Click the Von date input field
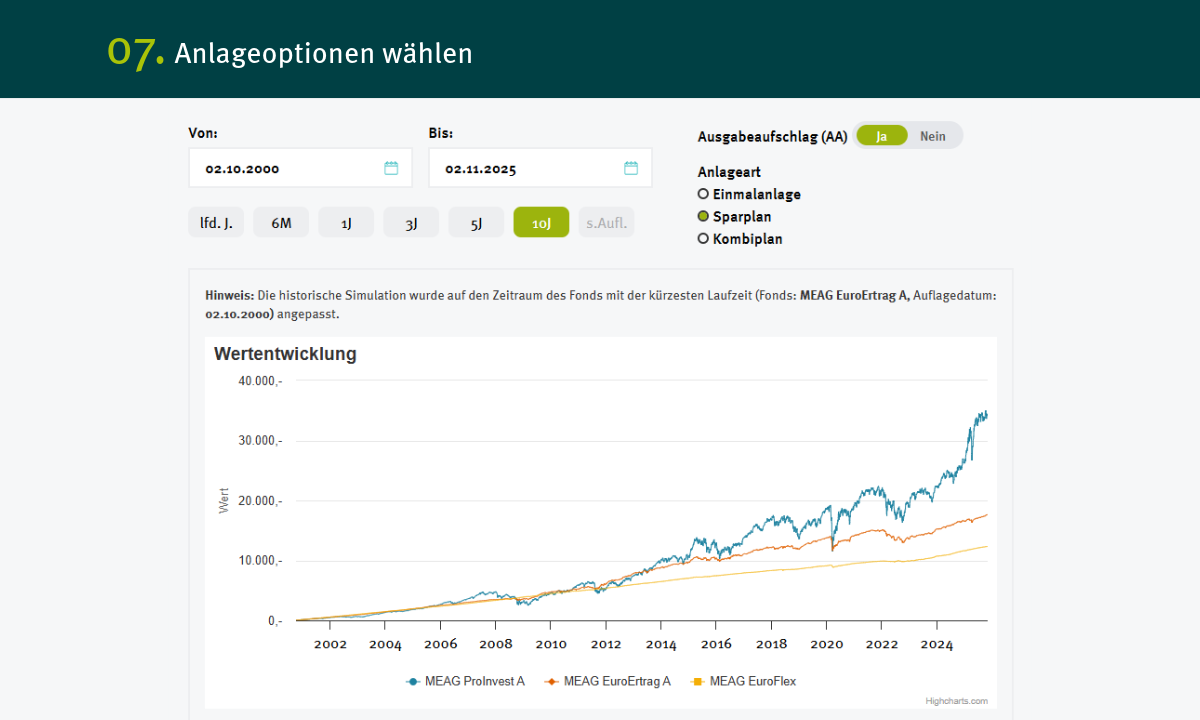 285,168
